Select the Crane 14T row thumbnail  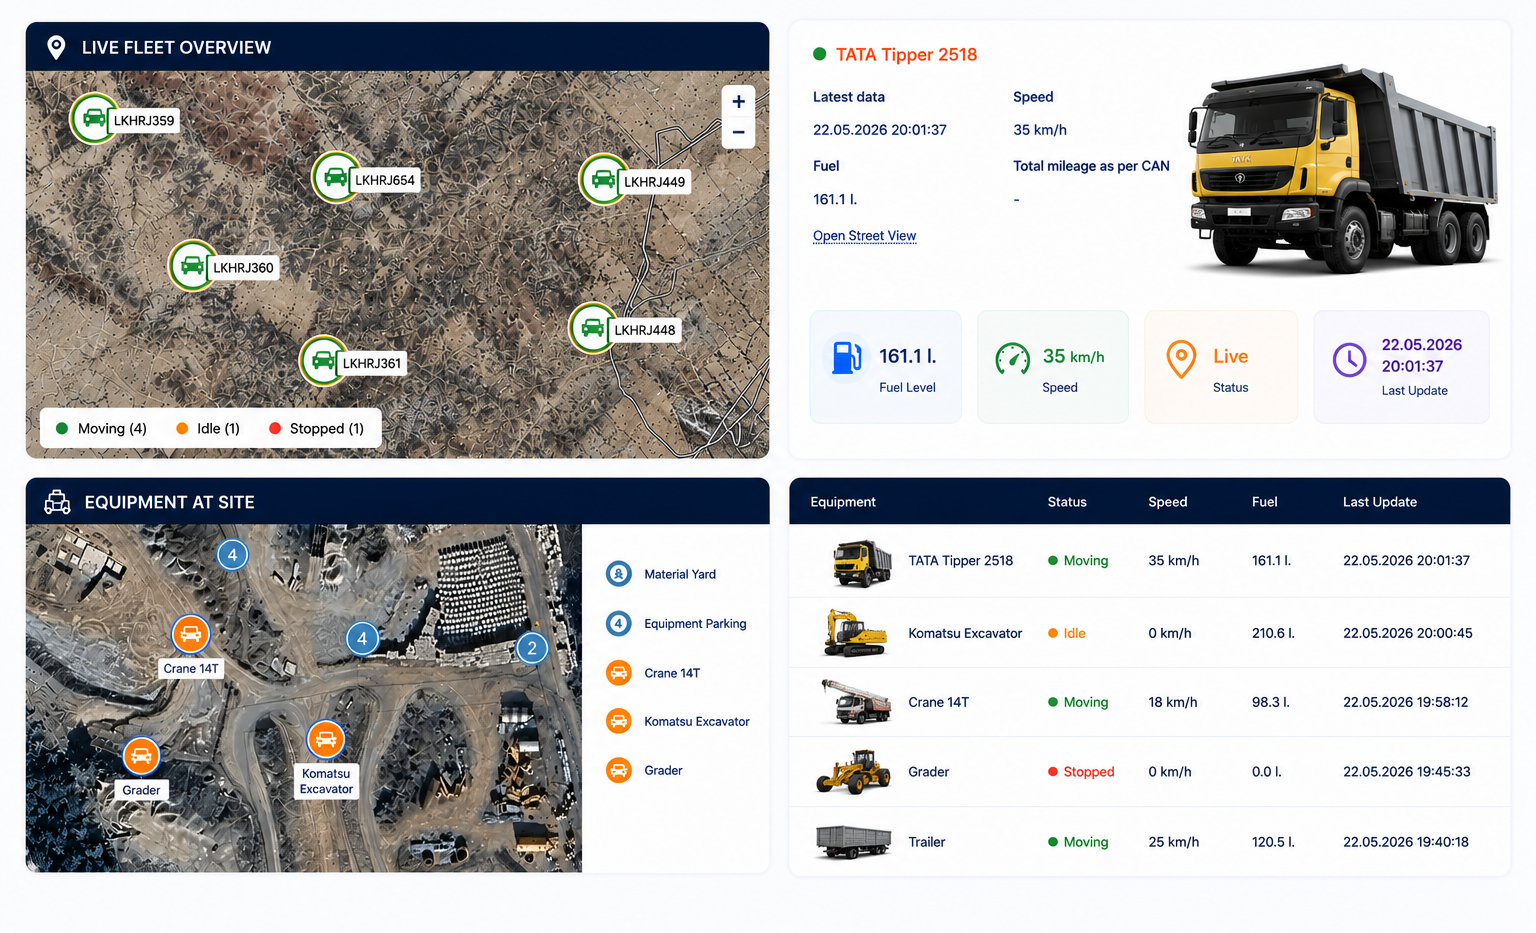click(x=856, y=702)
